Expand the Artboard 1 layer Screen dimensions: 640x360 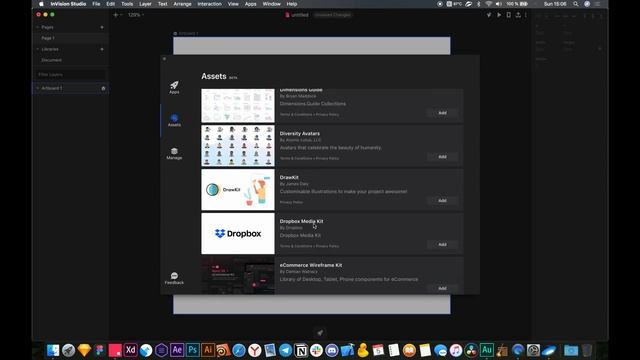click(38, 88)
